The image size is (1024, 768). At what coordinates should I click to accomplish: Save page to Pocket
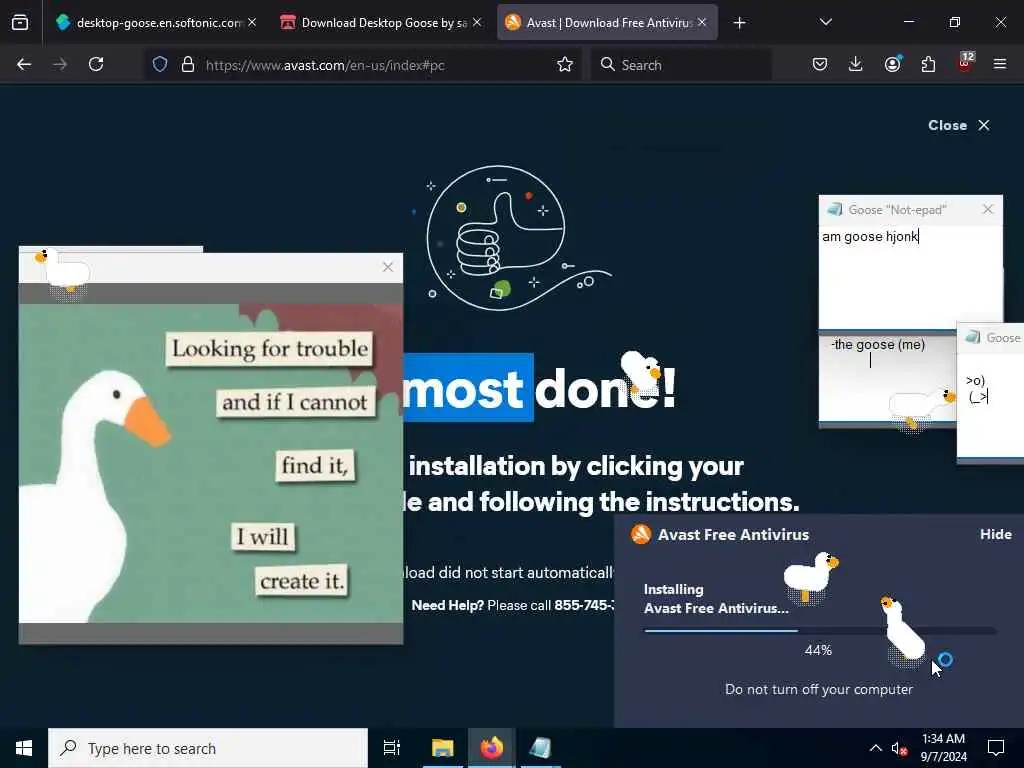tap(820, 64)
